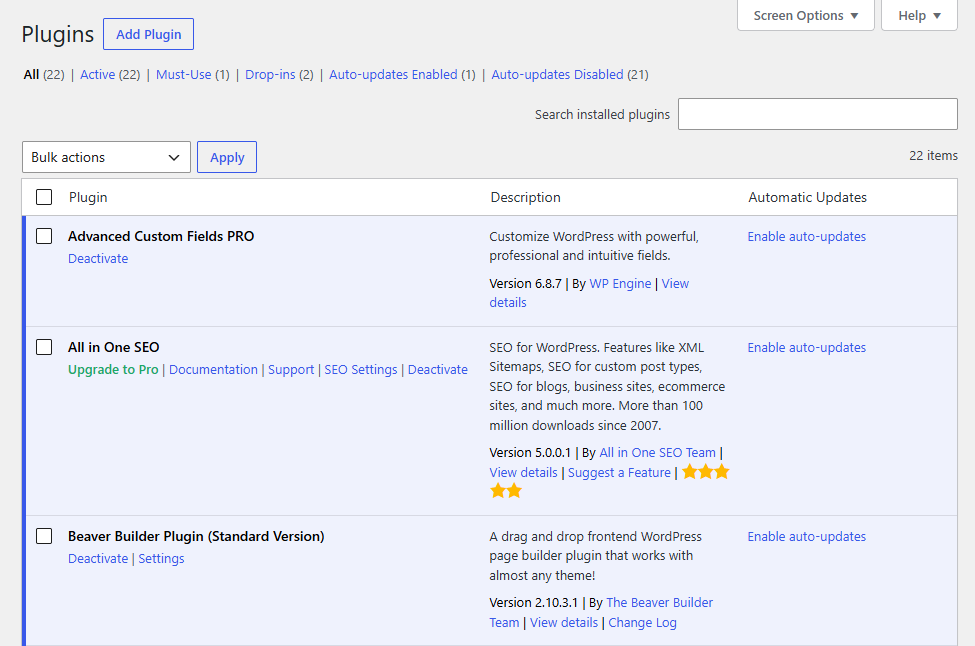Click the Plugins page heading
975x646 pixels.
point(58,34)
